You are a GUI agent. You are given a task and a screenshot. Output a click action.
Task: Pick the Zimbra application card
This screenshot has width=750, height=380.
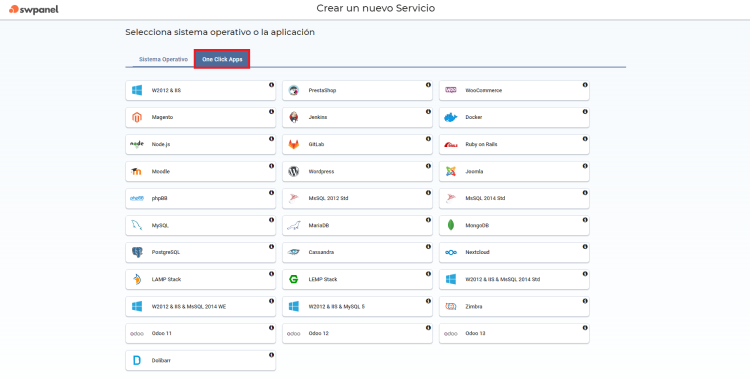tap(514, 306)
